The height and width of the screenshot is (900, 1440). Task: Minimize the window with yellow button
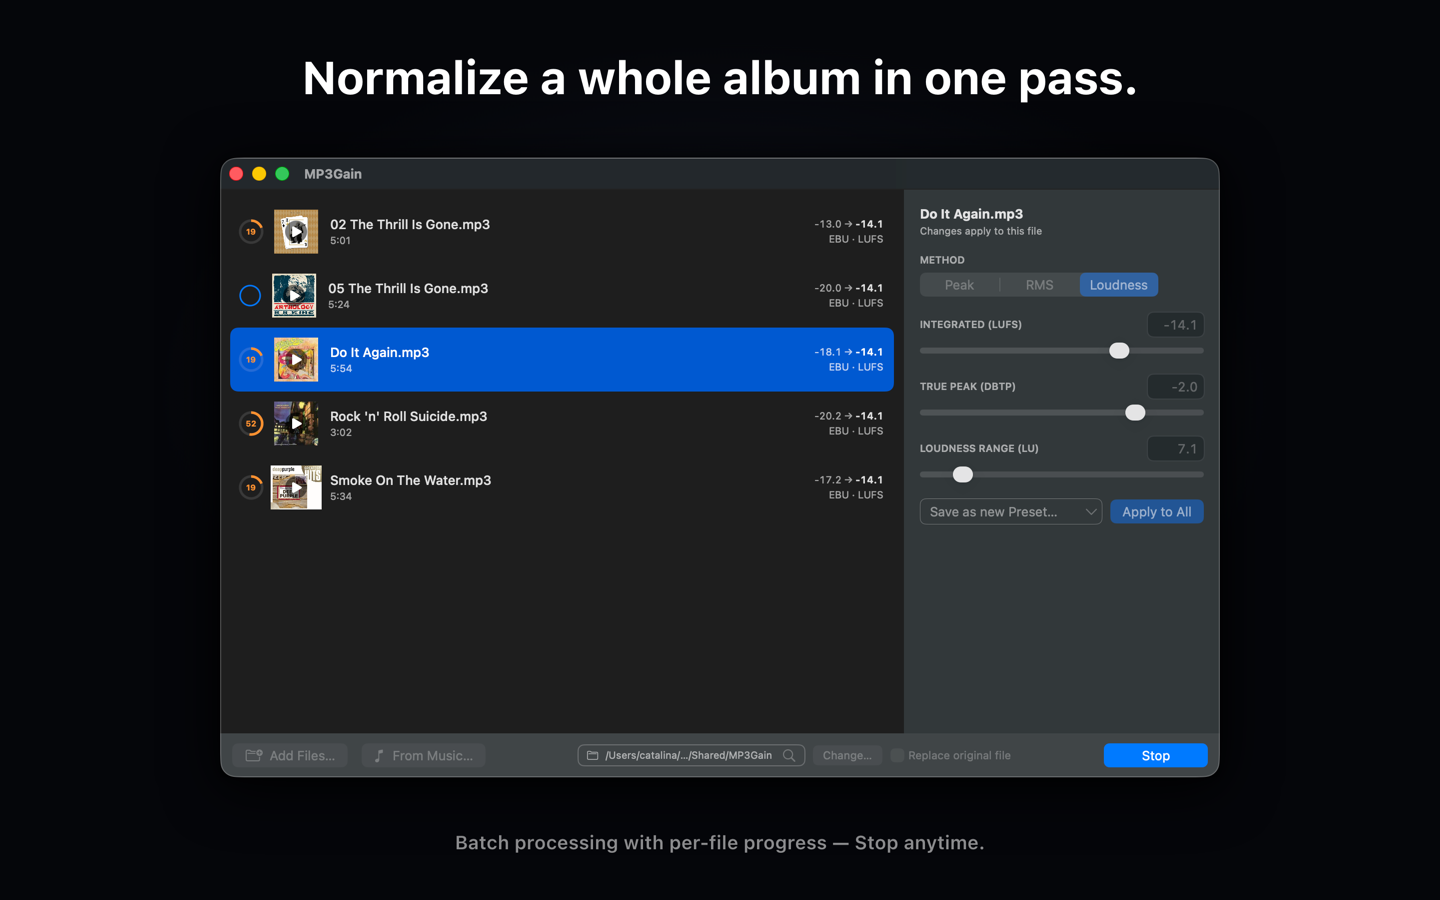[x=259, y=174]
